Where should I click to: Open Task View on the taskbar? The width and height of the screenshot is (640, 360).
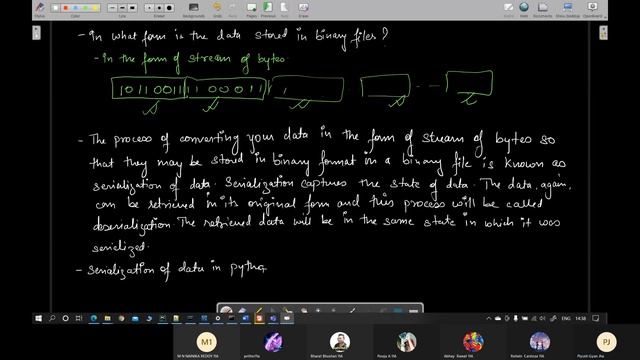pos(79,318)
